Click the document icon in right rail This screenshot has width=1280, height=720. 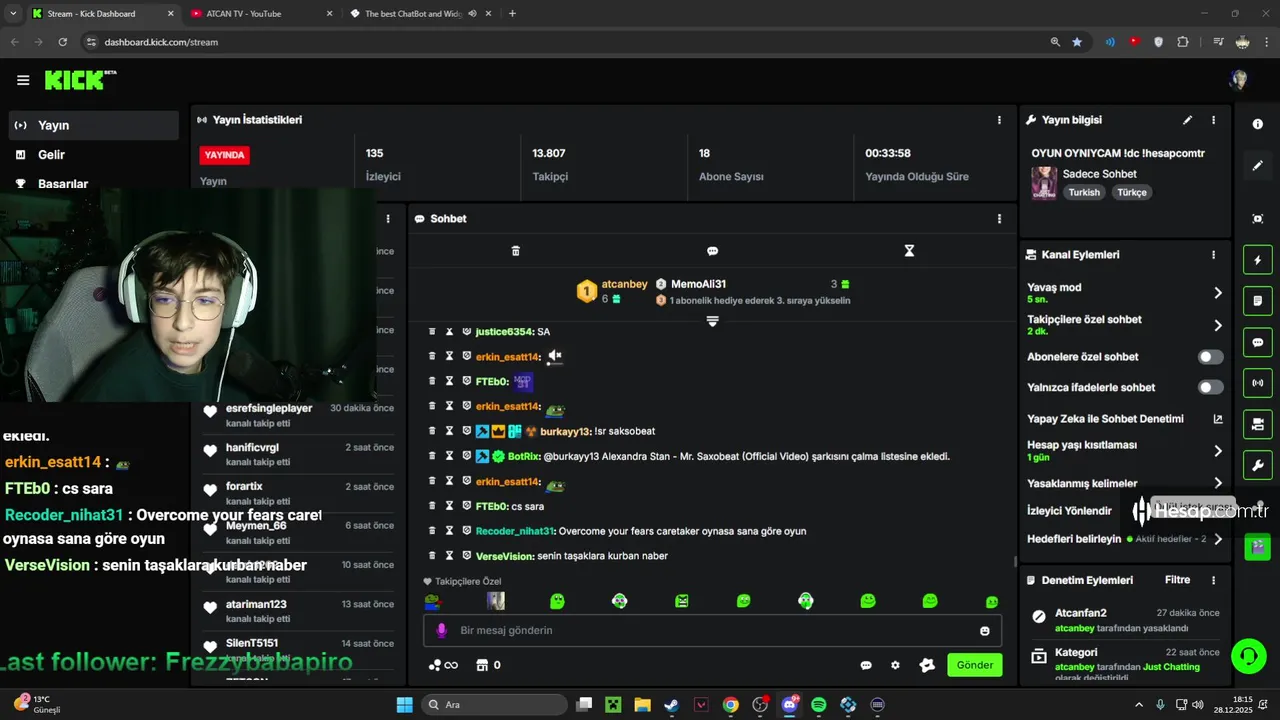tap(1258, 301)
